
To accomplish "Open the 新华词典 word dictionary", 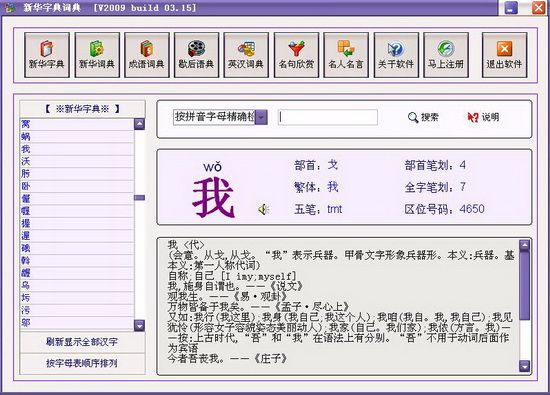I will [x=97, y=55].
